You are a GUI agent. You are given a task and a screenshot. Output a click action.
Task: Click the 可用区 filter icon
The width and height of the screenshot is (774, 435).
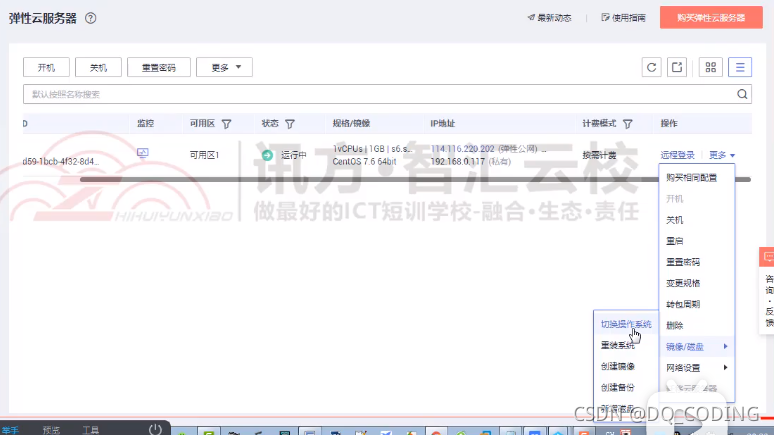226,124
